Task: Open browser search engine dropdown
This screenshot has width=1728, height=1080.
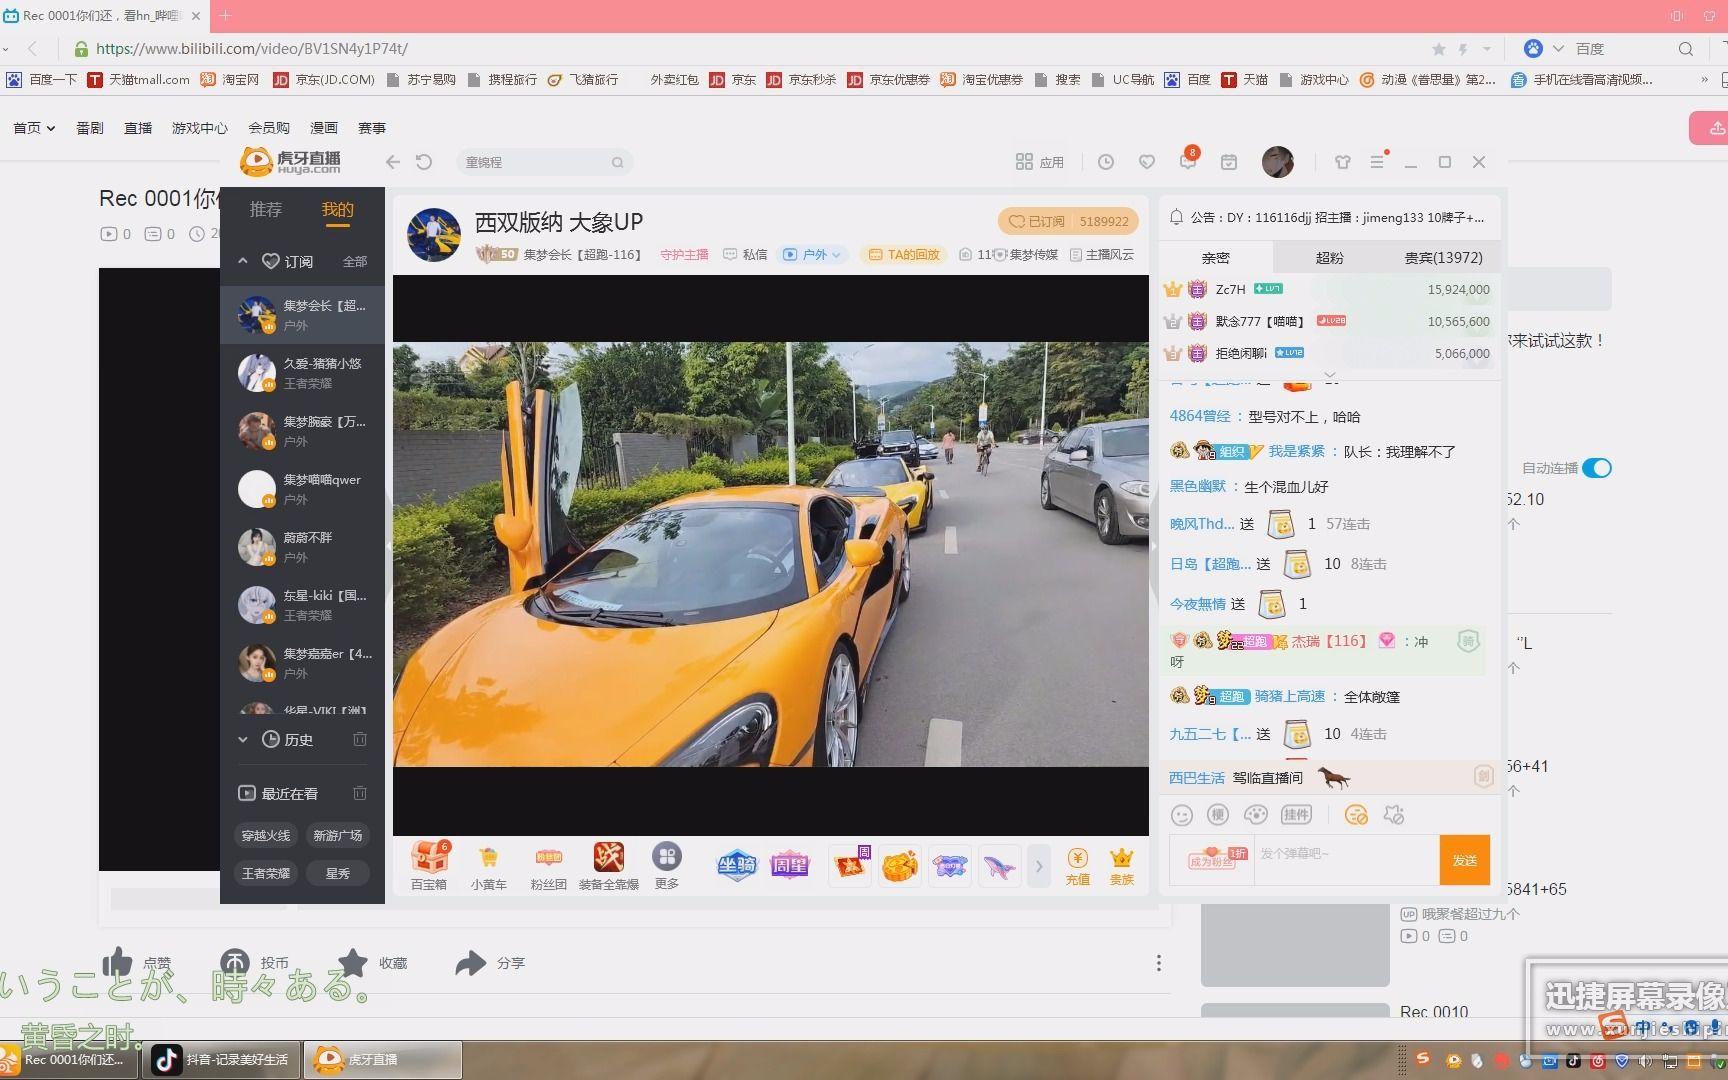Action: click(x=1558, y=49)
